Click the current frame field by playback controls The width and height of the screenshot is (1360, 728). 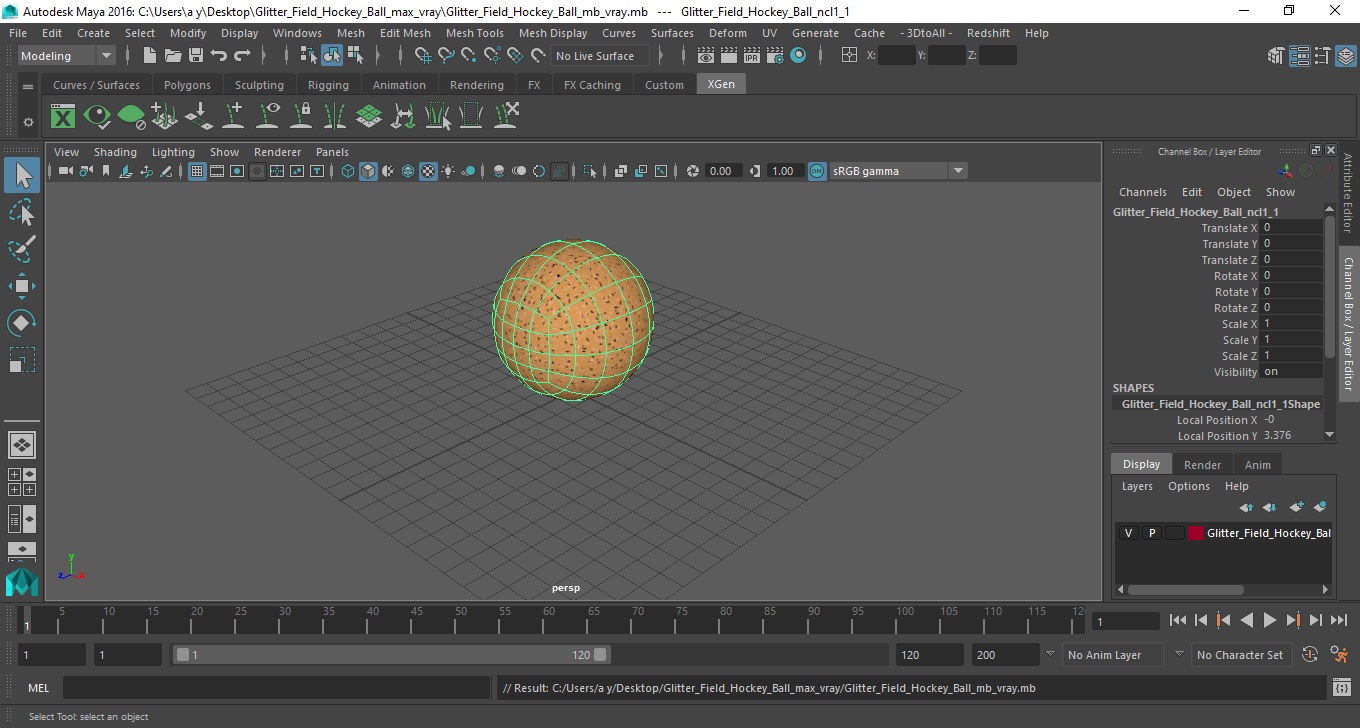click(x=1125, y=621)
